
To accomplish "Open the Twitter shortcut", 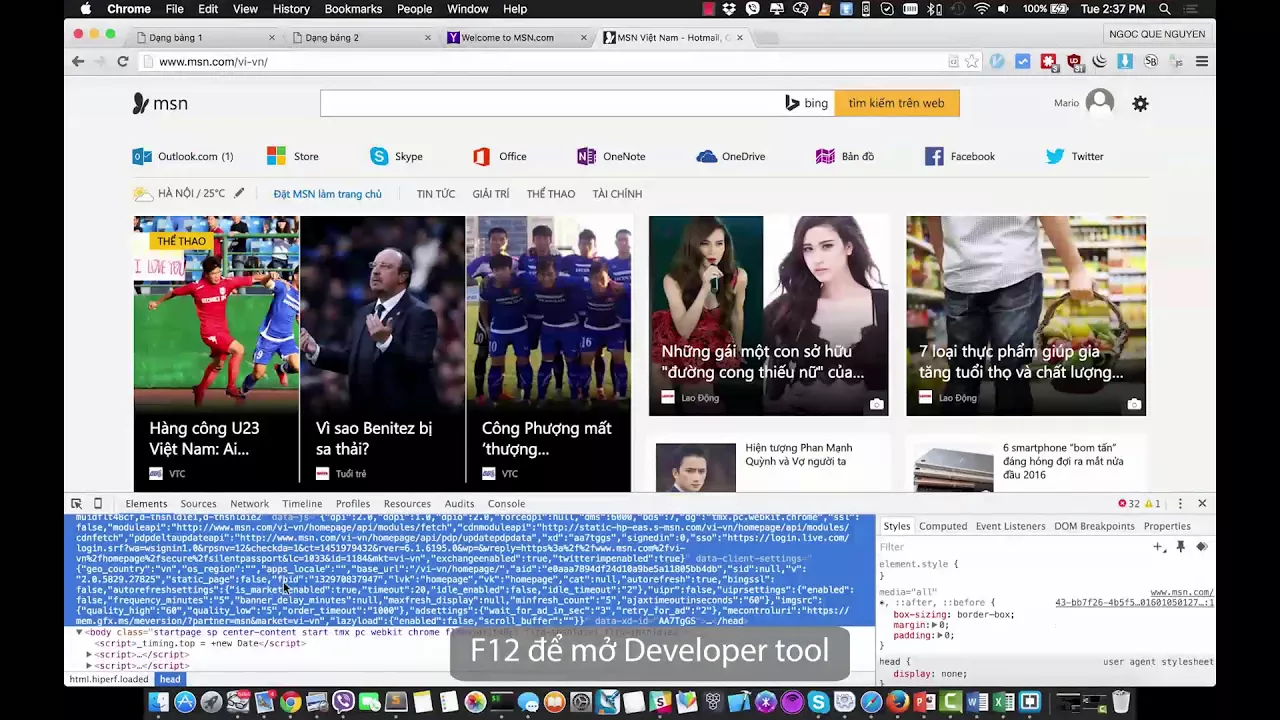I will pos(1075,156).
